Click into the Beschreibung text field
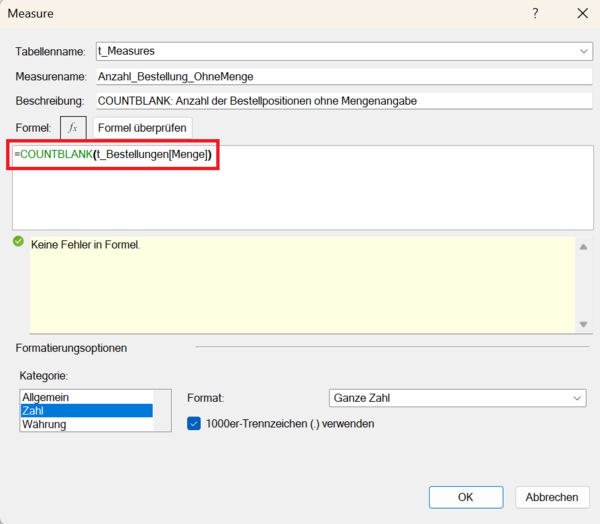The image size is (600, 524). click(x=343, y=101)
